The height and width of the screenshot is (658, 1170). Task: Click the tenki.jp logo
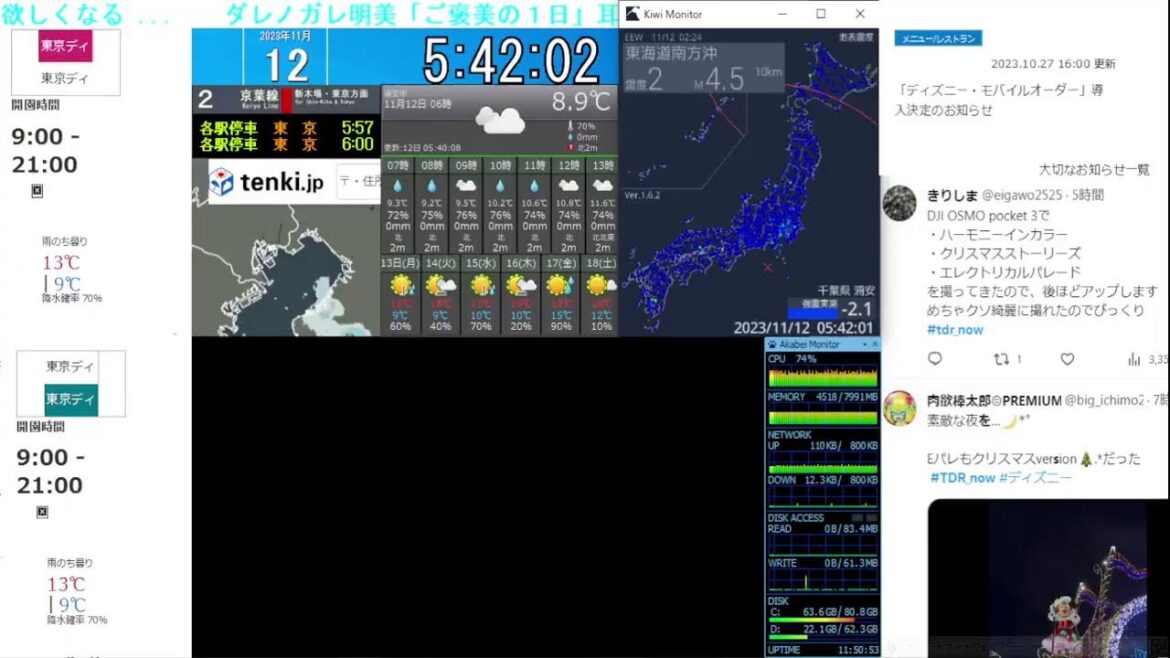pyautogui.click(x=267, y=182)
